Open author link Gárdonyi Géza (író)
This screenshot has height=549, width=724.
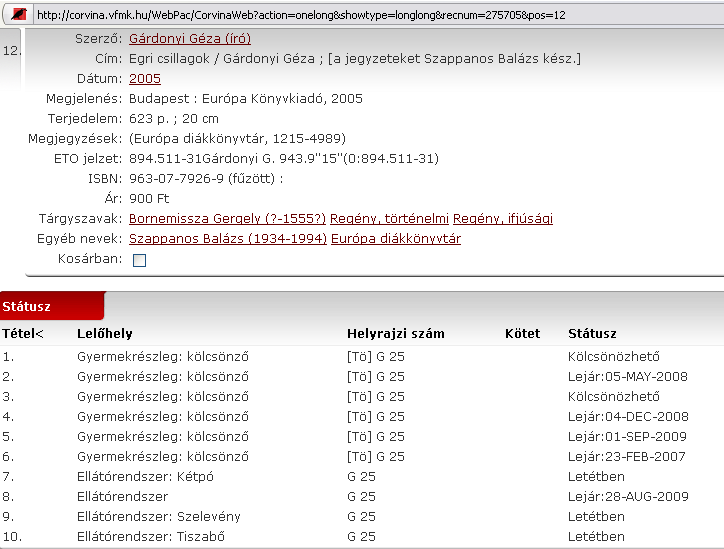pyautogui.click(x=190, y=39)
